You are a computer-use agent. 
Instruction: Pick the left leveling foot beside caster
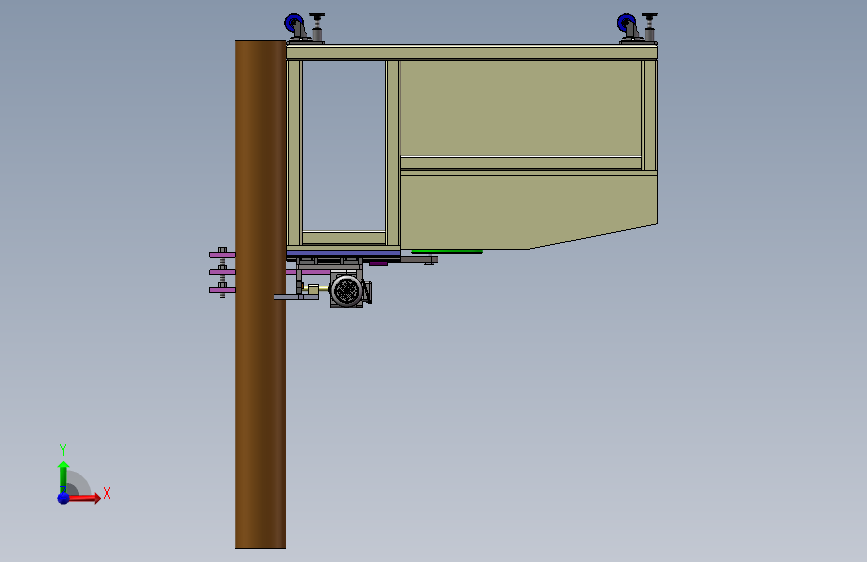(317, 28)
